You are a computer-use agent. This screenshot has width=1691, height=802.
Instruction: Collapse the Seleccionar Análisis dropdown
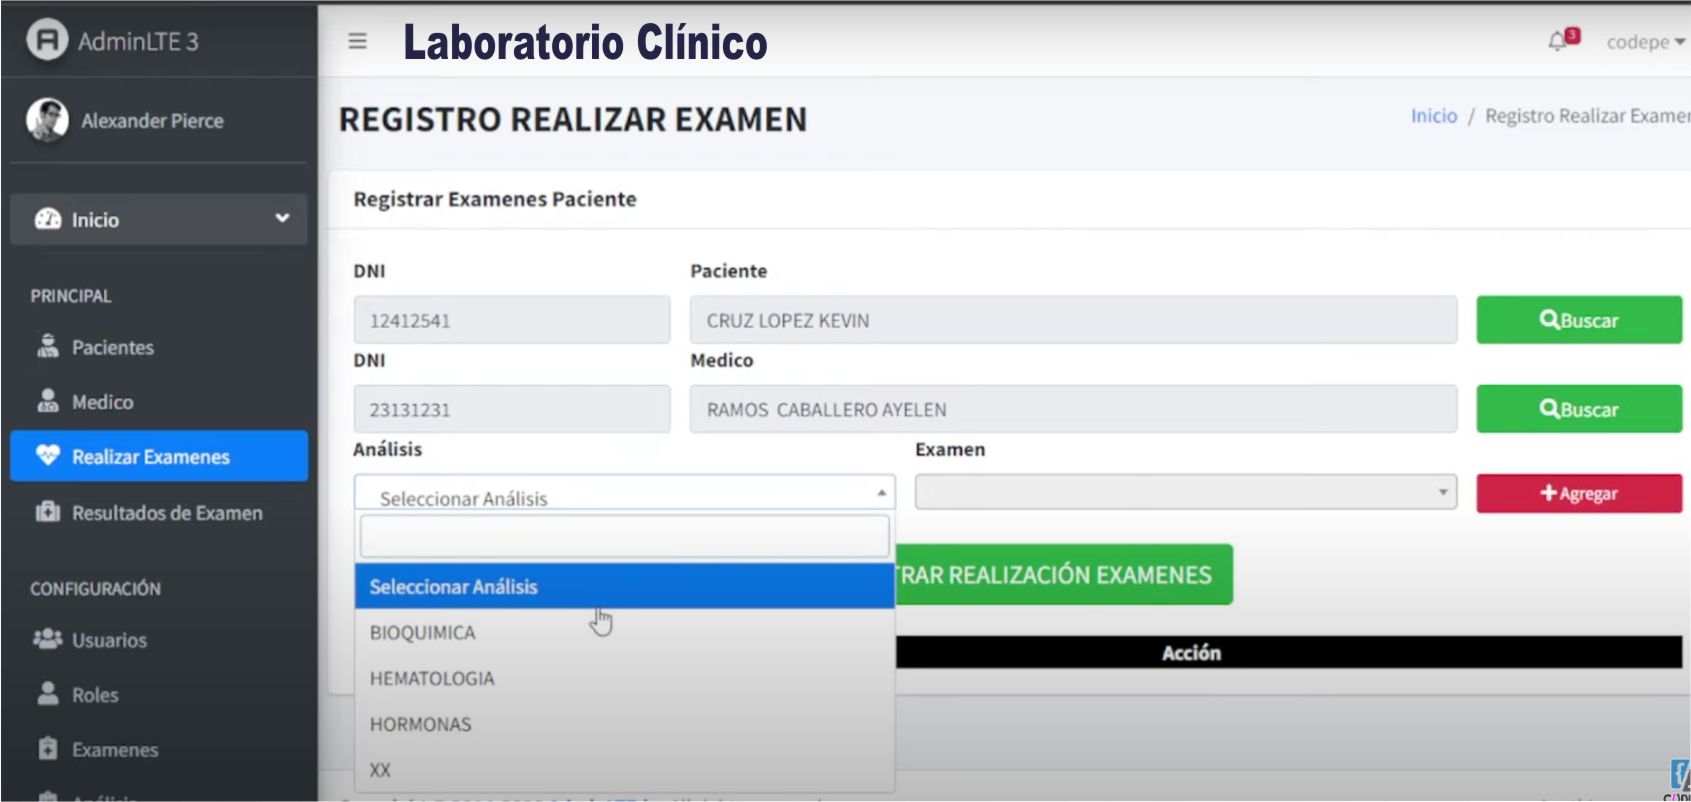coord(624,494)
